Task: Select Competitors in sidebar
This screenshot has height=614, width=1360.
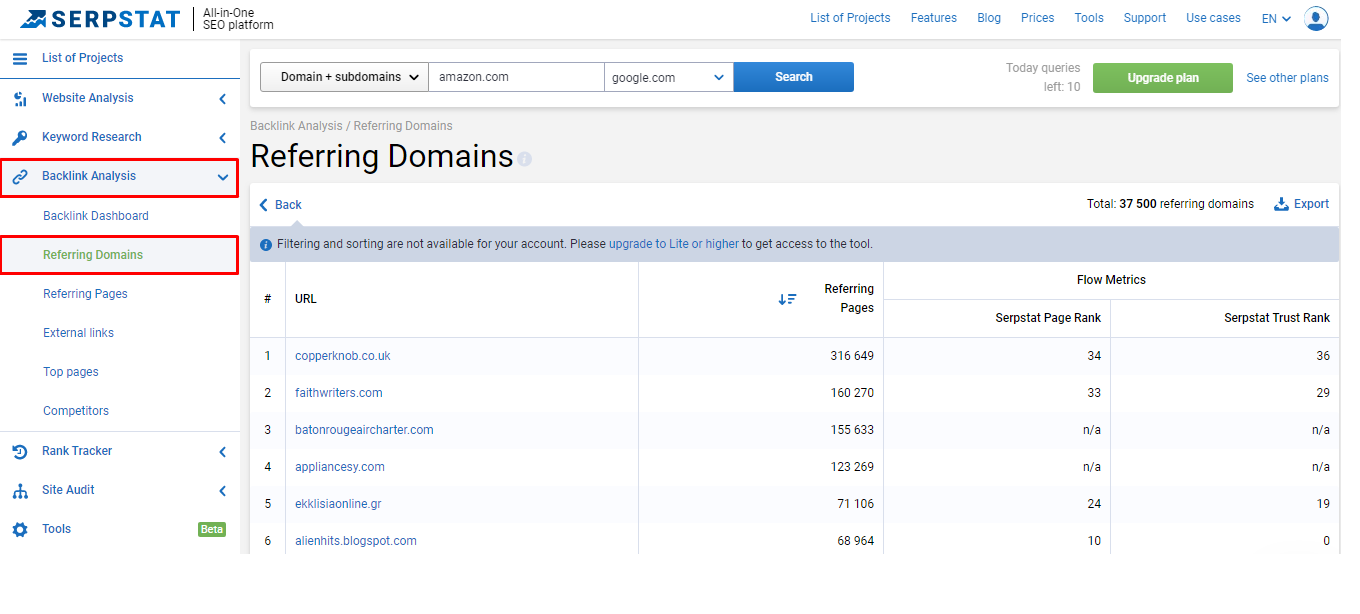Action: [x=76, y=411]
